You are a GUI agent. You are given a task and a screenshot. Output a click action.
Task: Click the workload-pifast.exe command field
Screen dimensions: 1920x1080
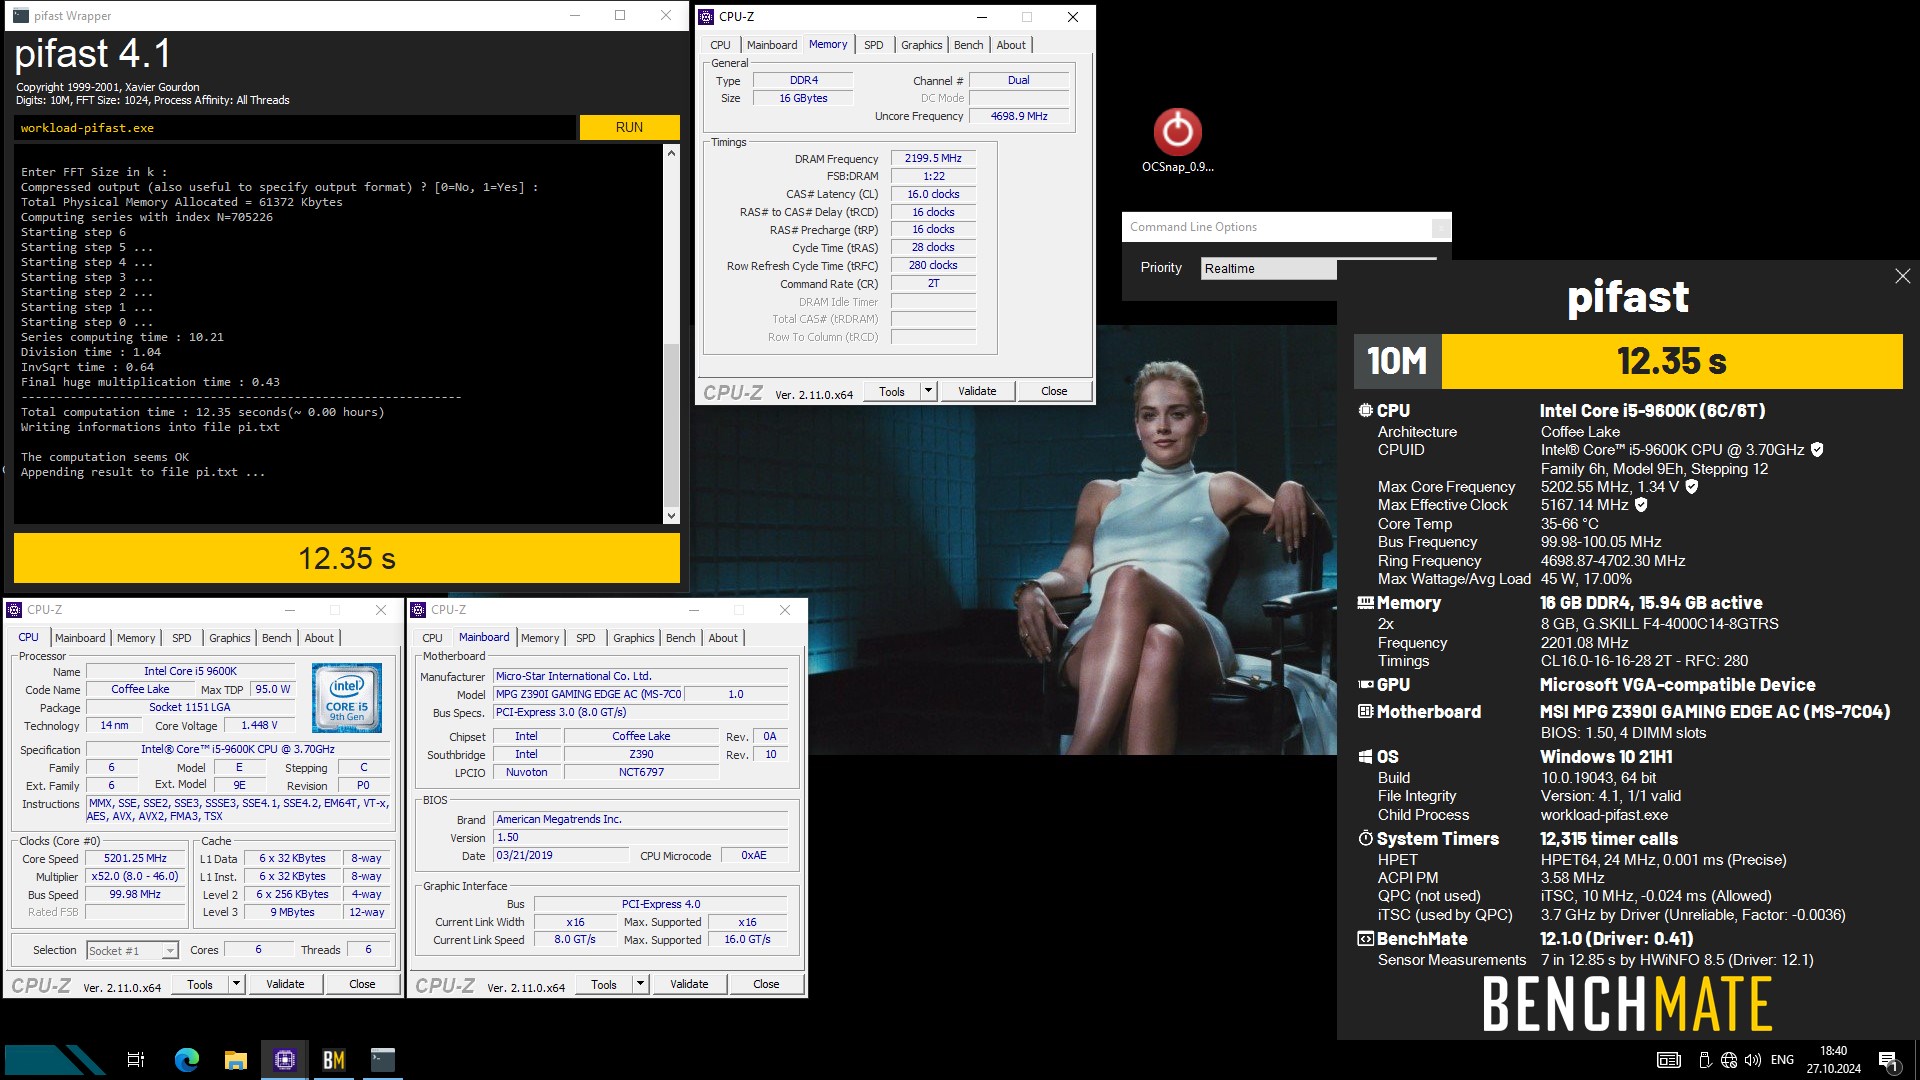(x=295, y=128)
